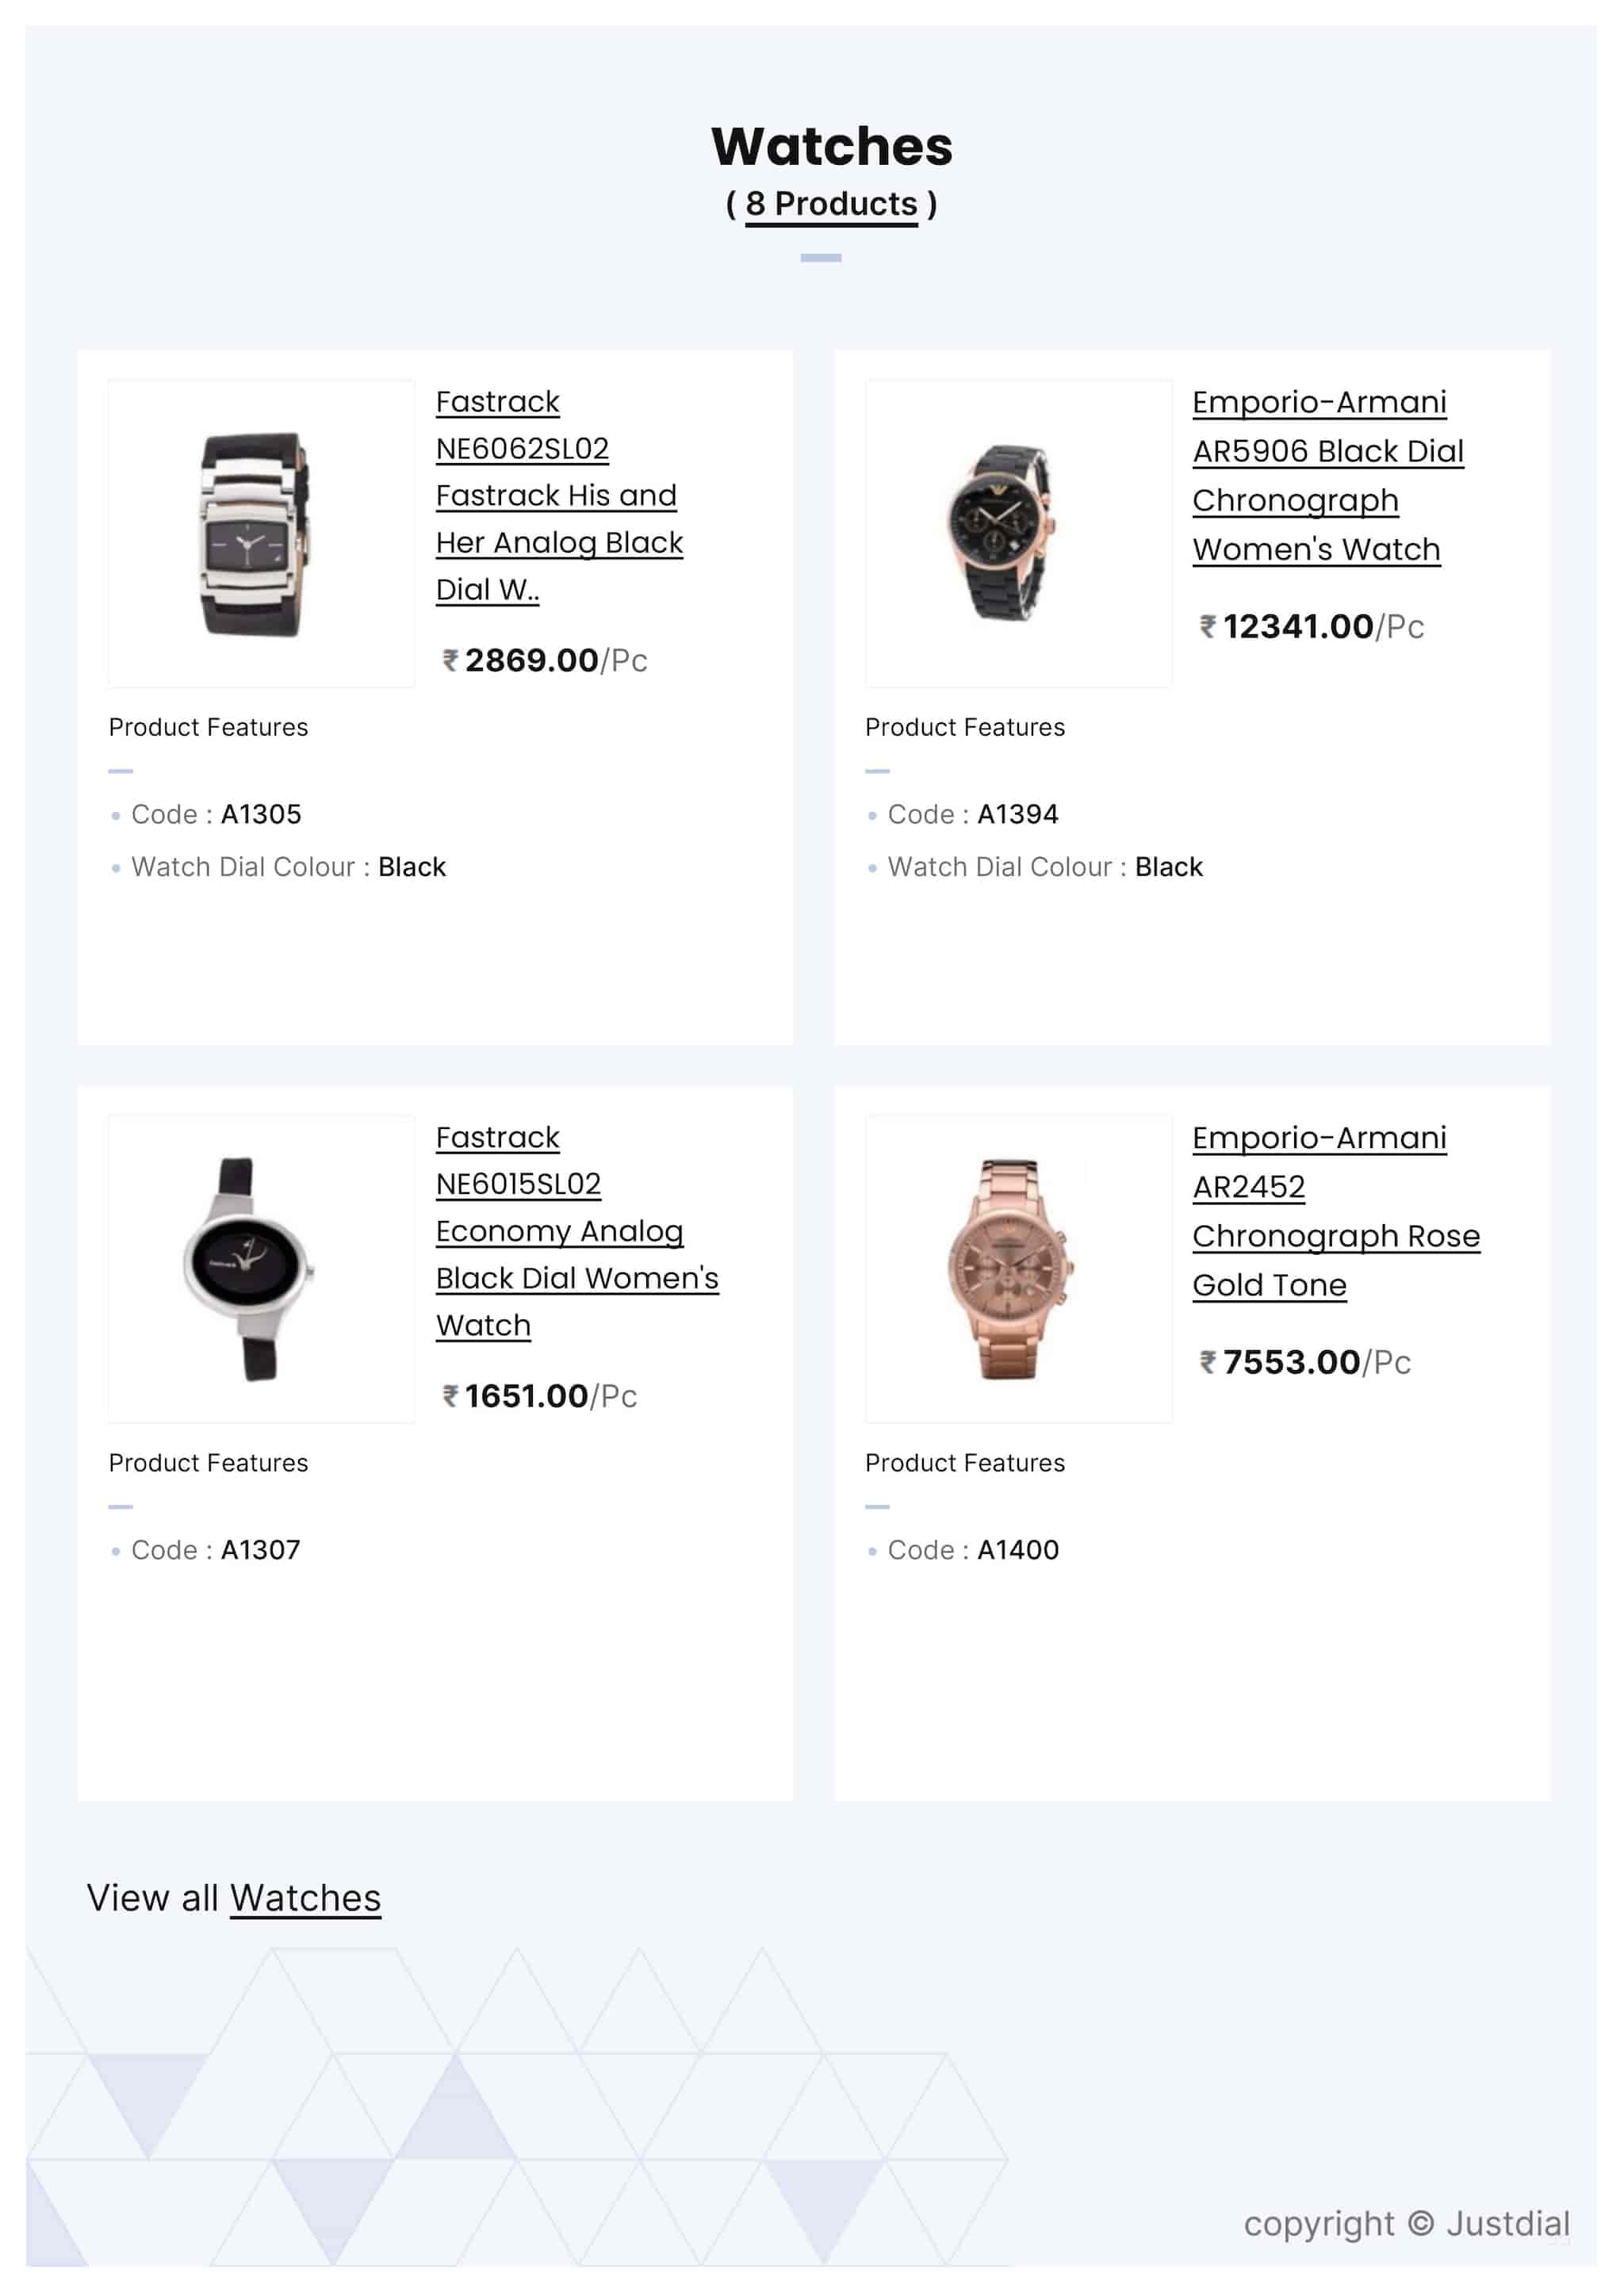1624x2296 pixels.
Task: Click the copyright Justdial footer text
Action: 1406,2223
